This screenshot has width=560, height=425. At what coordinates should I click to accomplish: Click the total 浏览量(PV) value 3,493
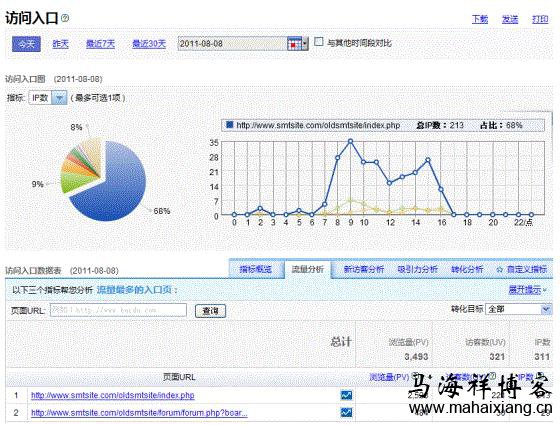tap(416, 356)
